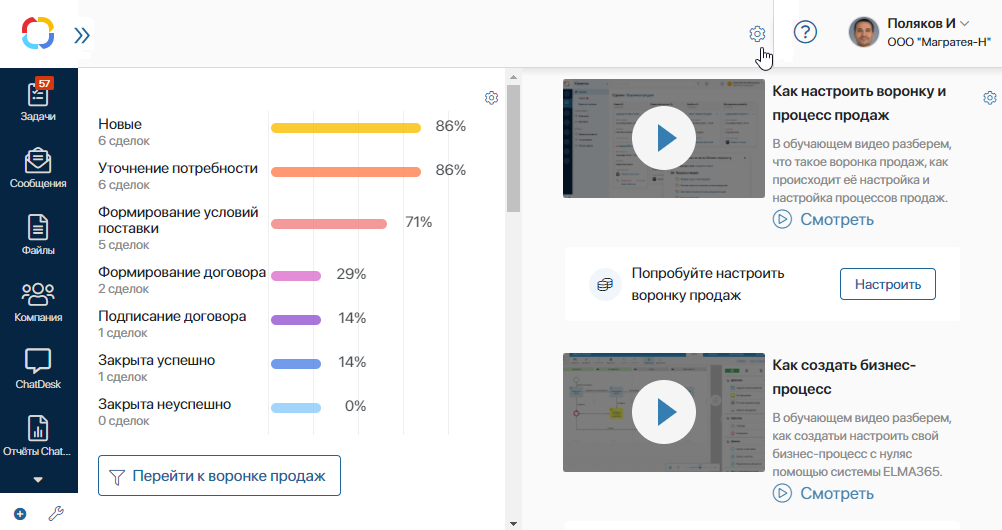Open the Отчёты Chat reports section

pos(38,436)
